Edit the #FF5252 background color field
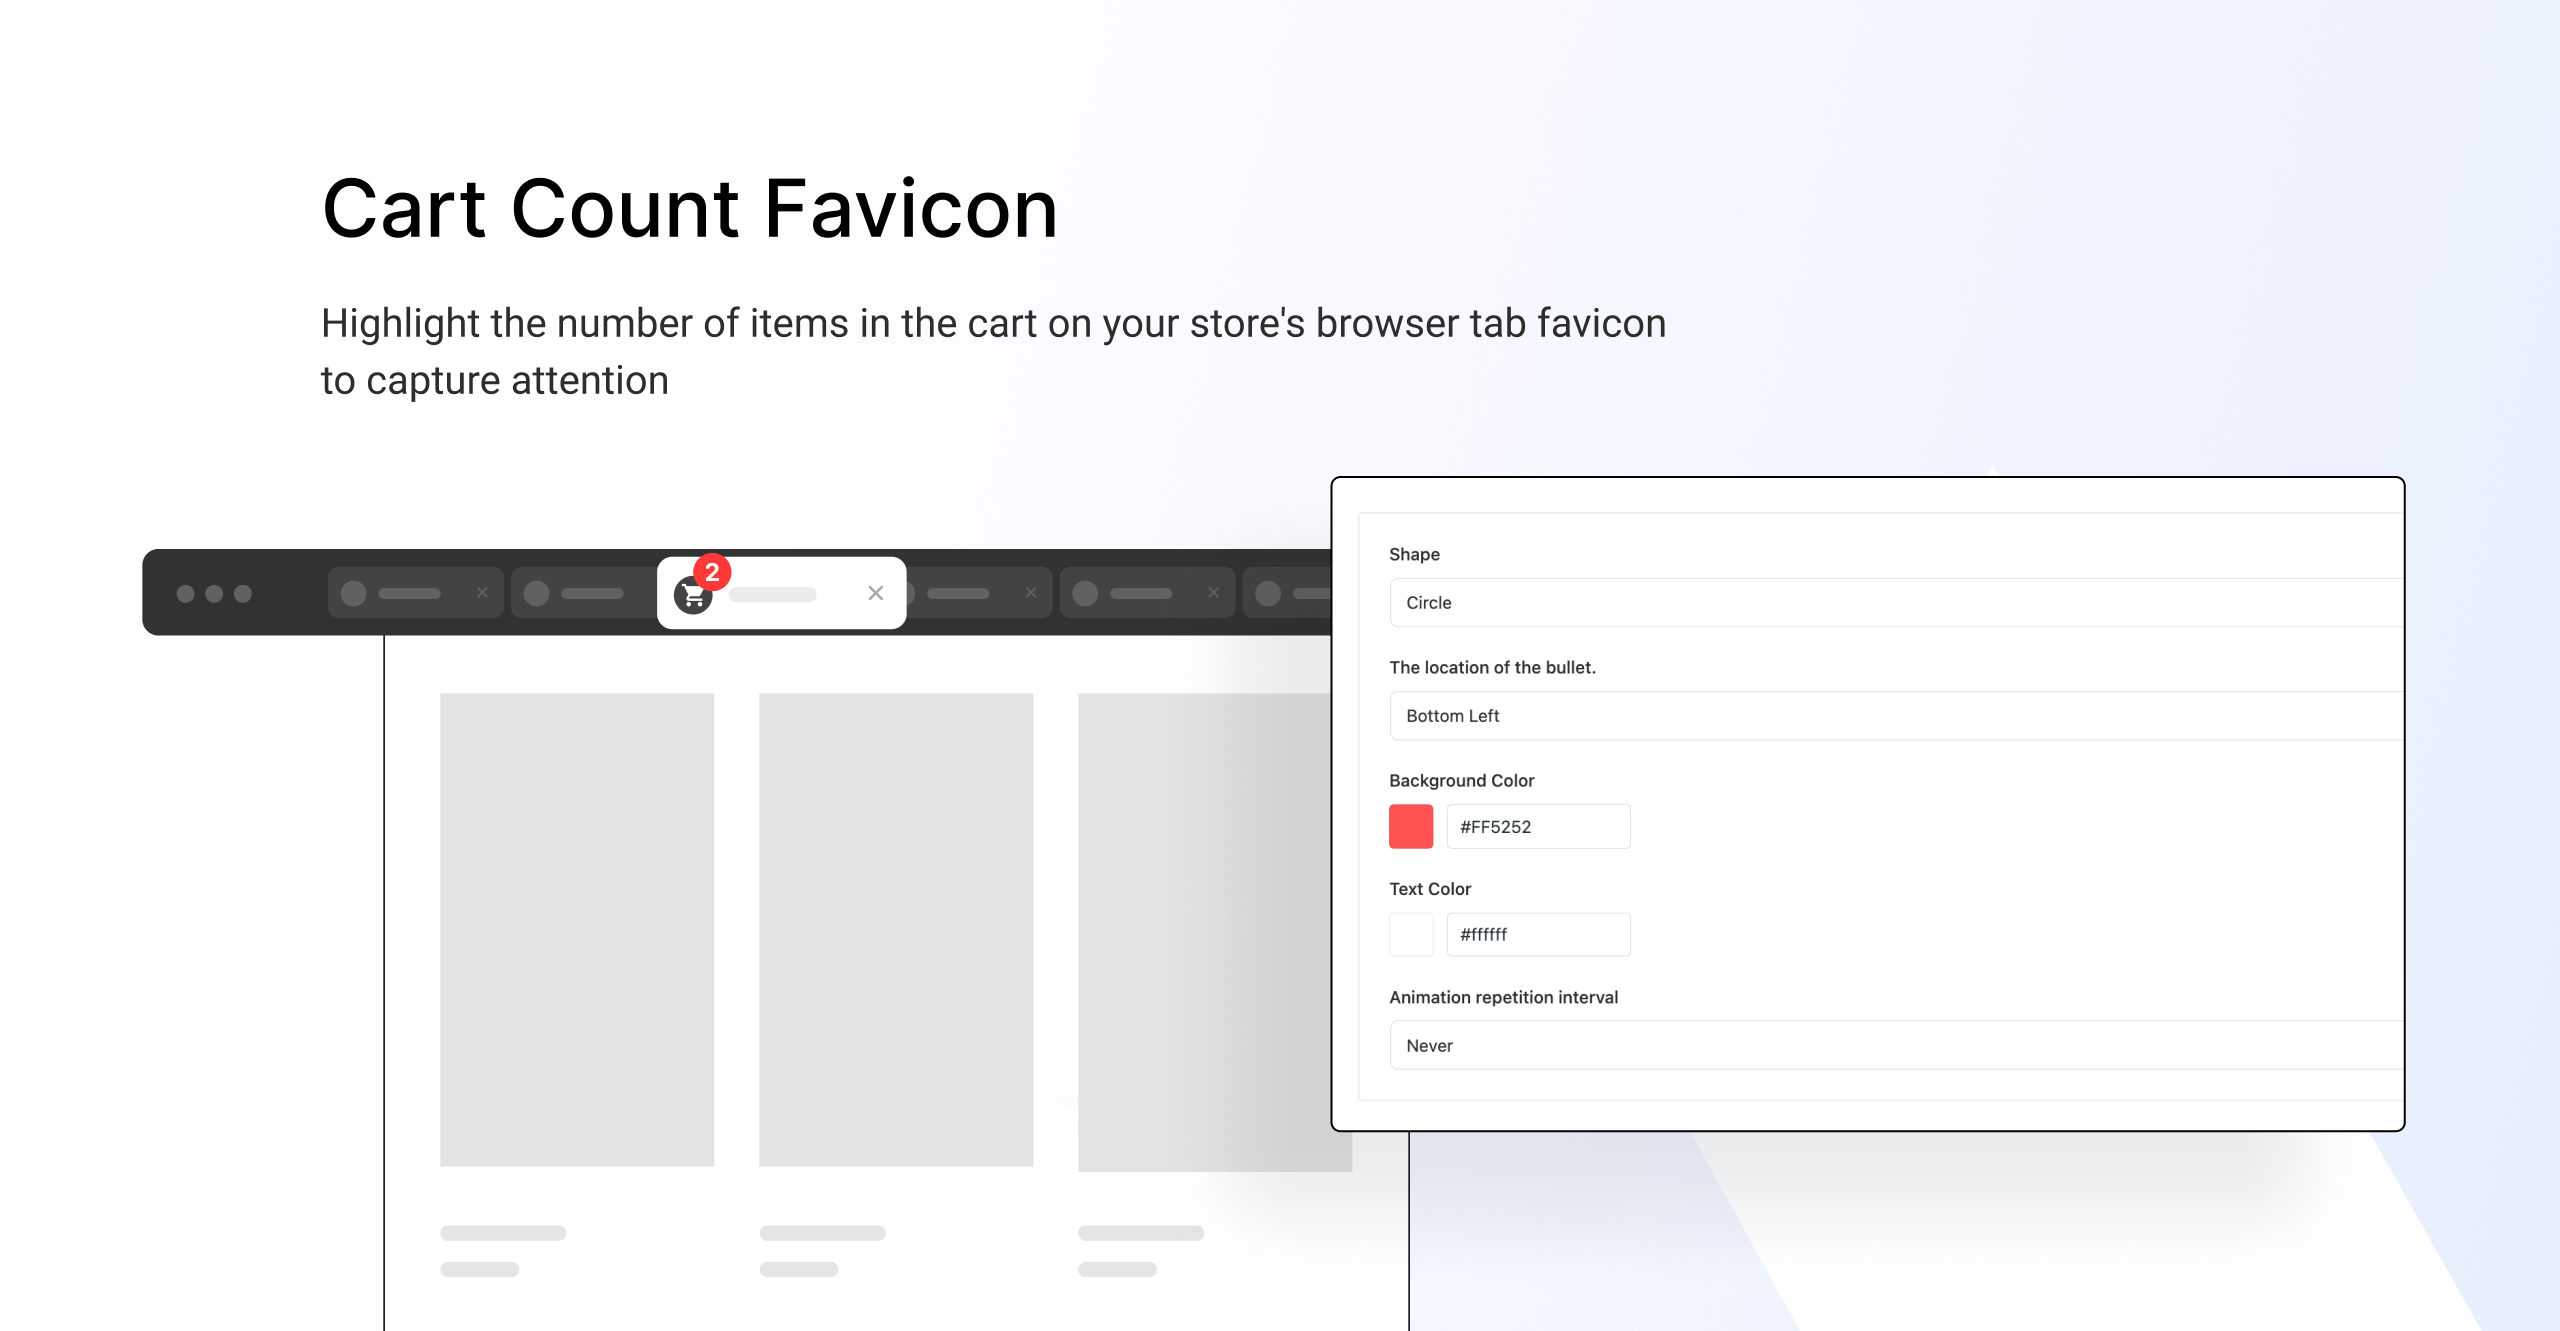The image size is (2560, 1331). pos(1538,827)
